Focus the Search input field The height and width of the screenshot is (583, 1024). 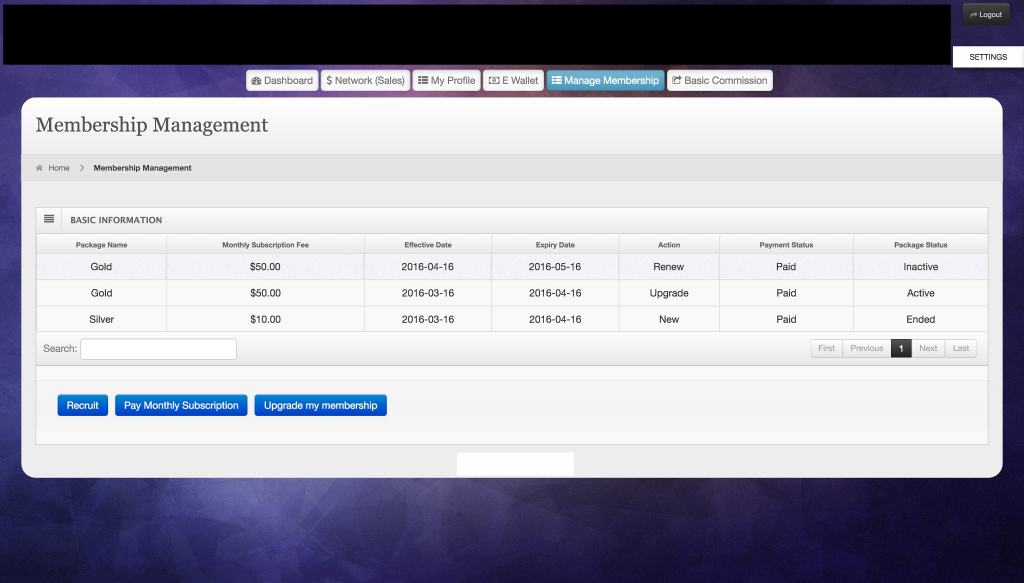[x=158, y=349]
